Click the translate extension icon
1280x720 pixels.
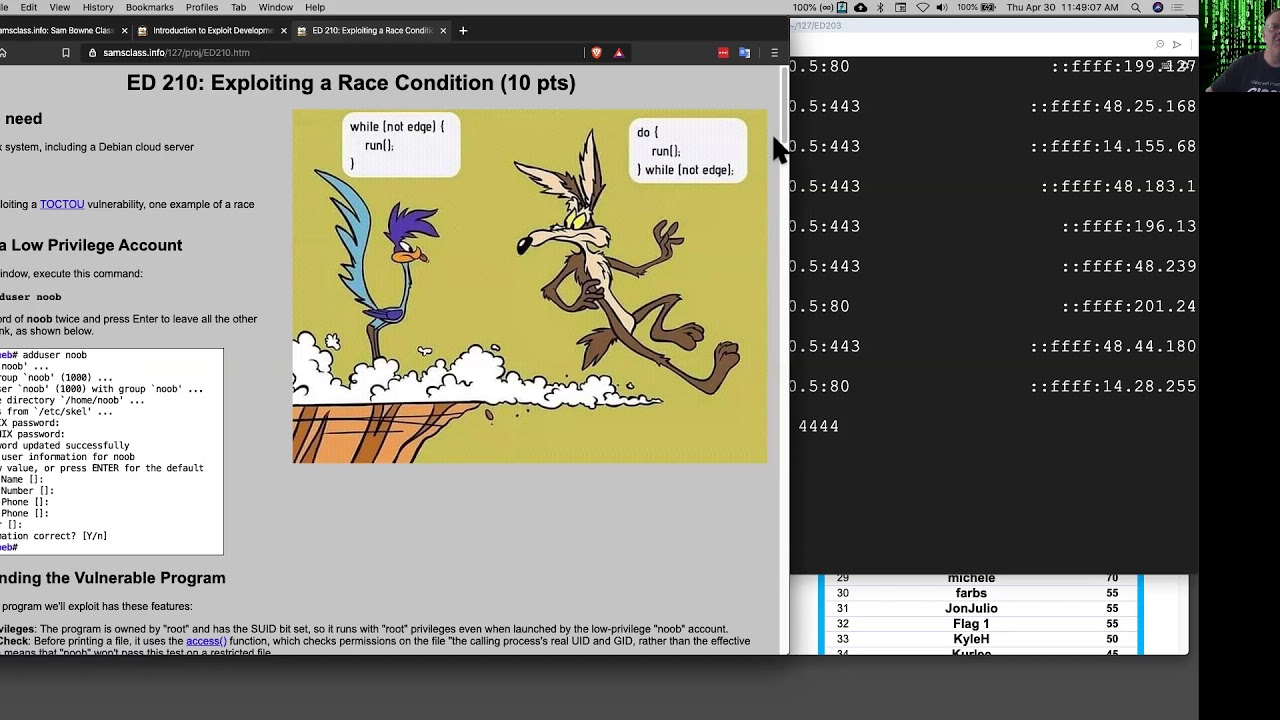[744, 53]
